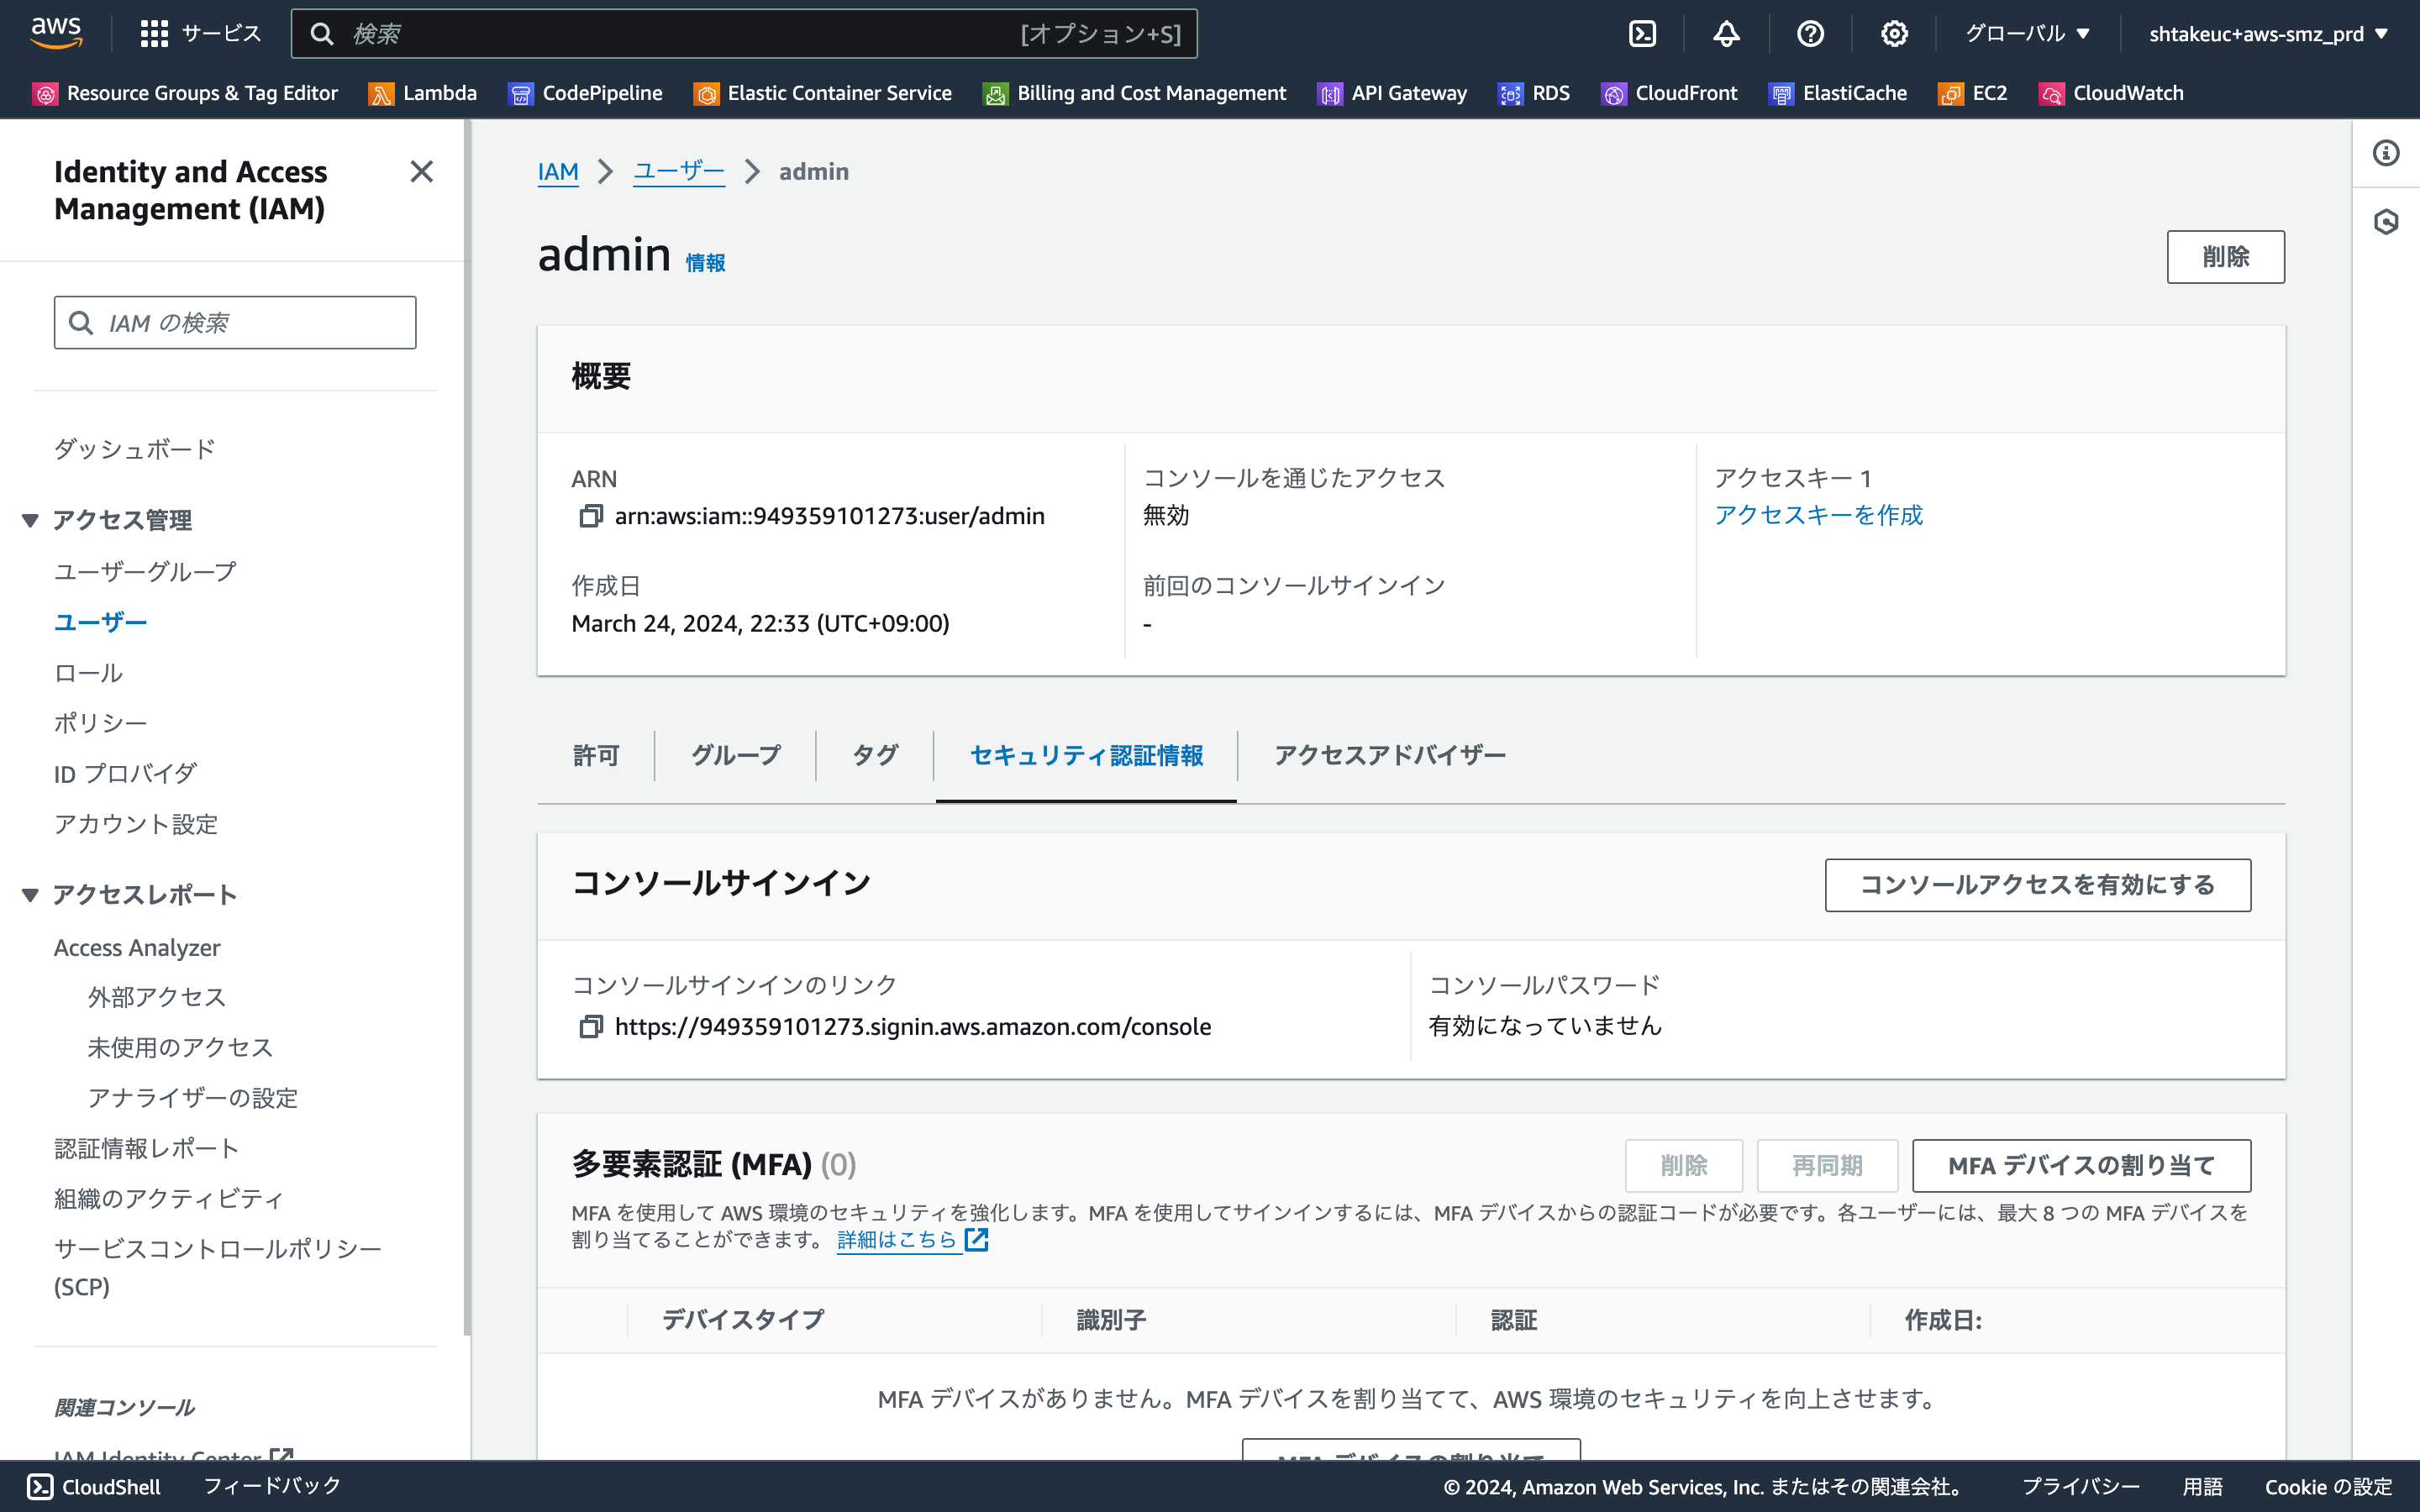Open the info panel icon on right edge
Screen dimensions: 2420x1512
pyautogui.click(x=2386, y=153)
